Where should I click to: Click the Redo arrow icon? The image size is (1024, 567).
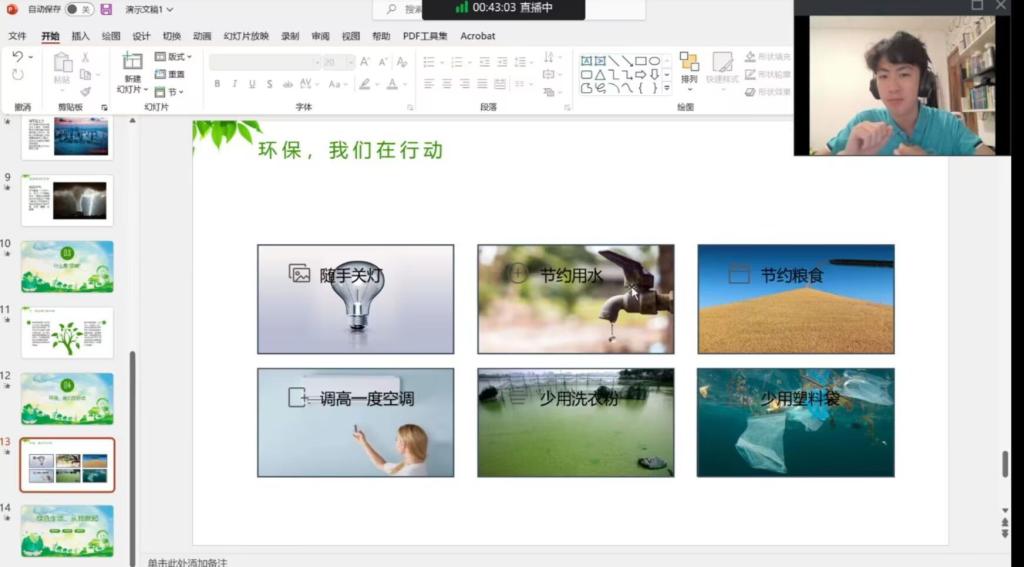point(18,74)
